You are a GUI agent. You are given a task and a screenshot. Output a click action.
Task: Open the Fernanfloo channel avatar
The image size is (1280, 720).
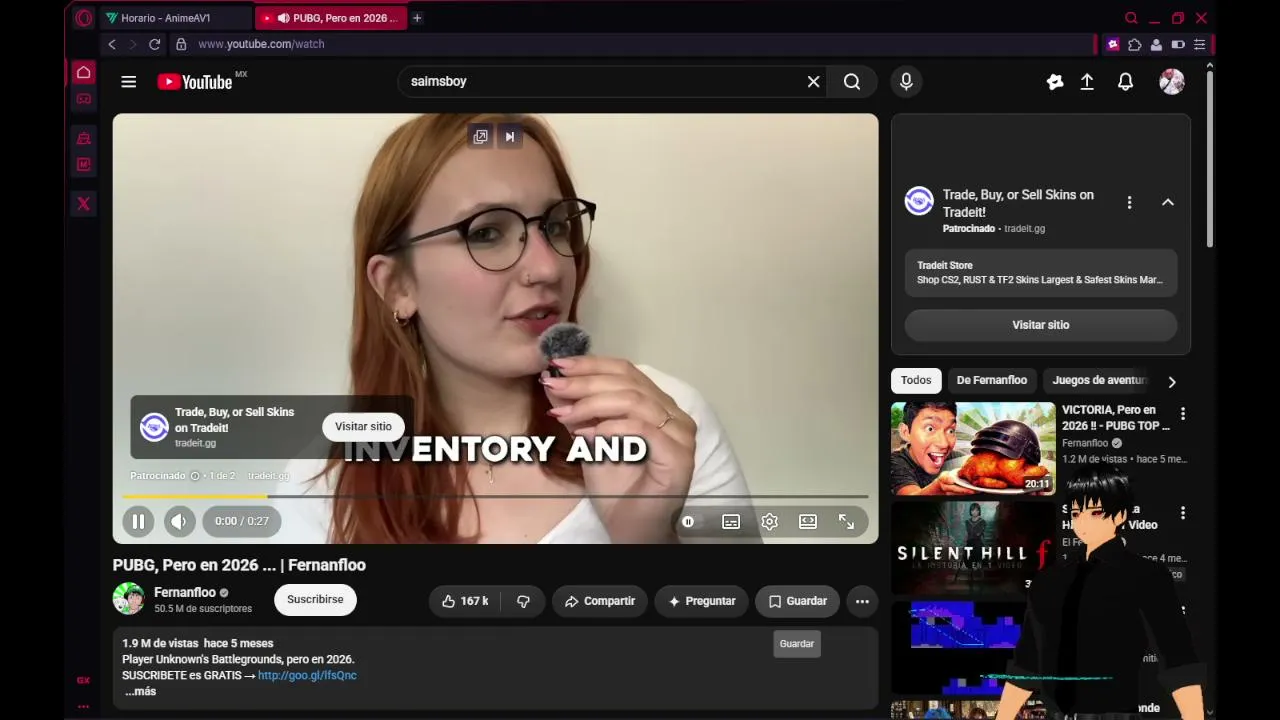click(128, 599)
